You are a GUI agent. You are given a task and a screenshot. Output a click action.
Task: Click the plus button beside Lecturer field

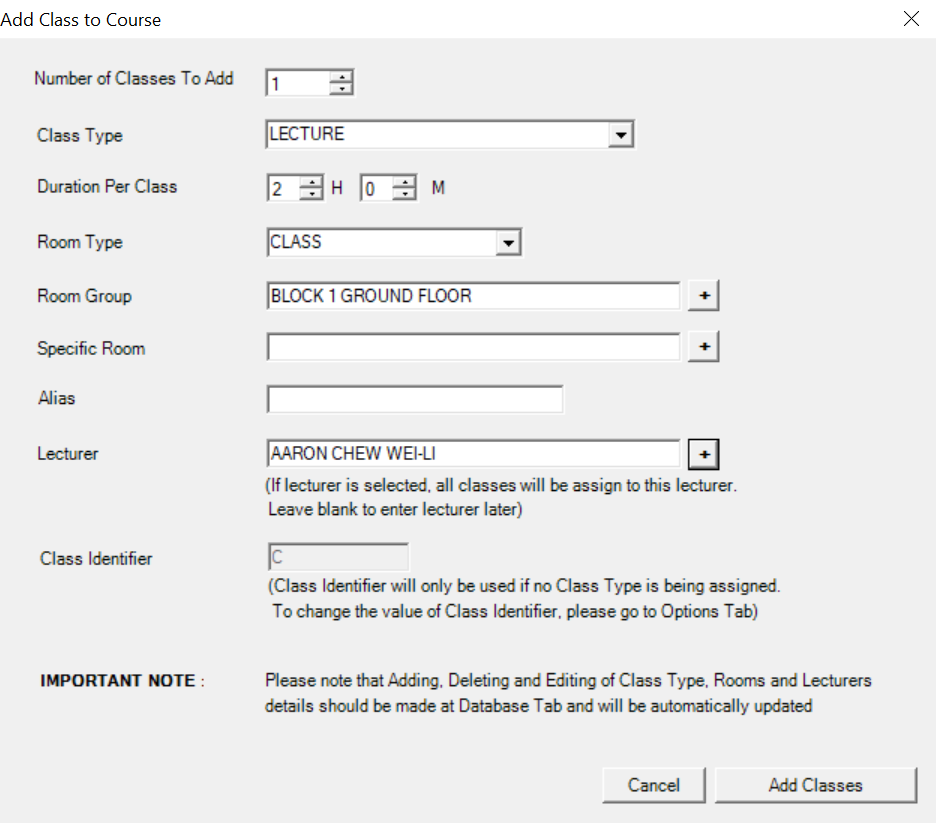(x=704, y=454)
